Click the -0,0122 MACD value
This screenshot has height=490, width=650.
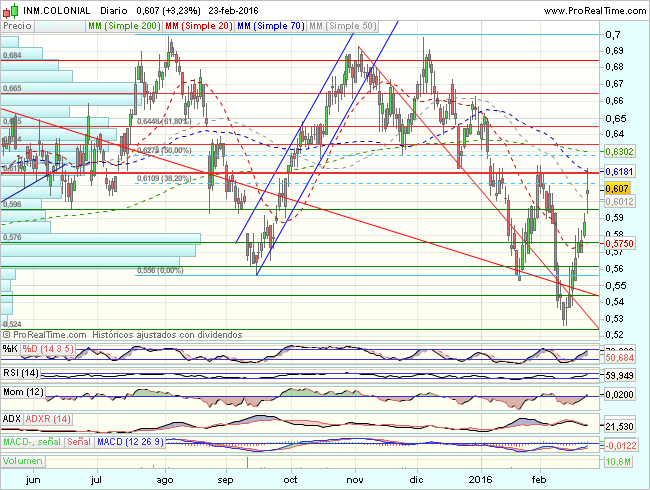(x=621, y=446)
